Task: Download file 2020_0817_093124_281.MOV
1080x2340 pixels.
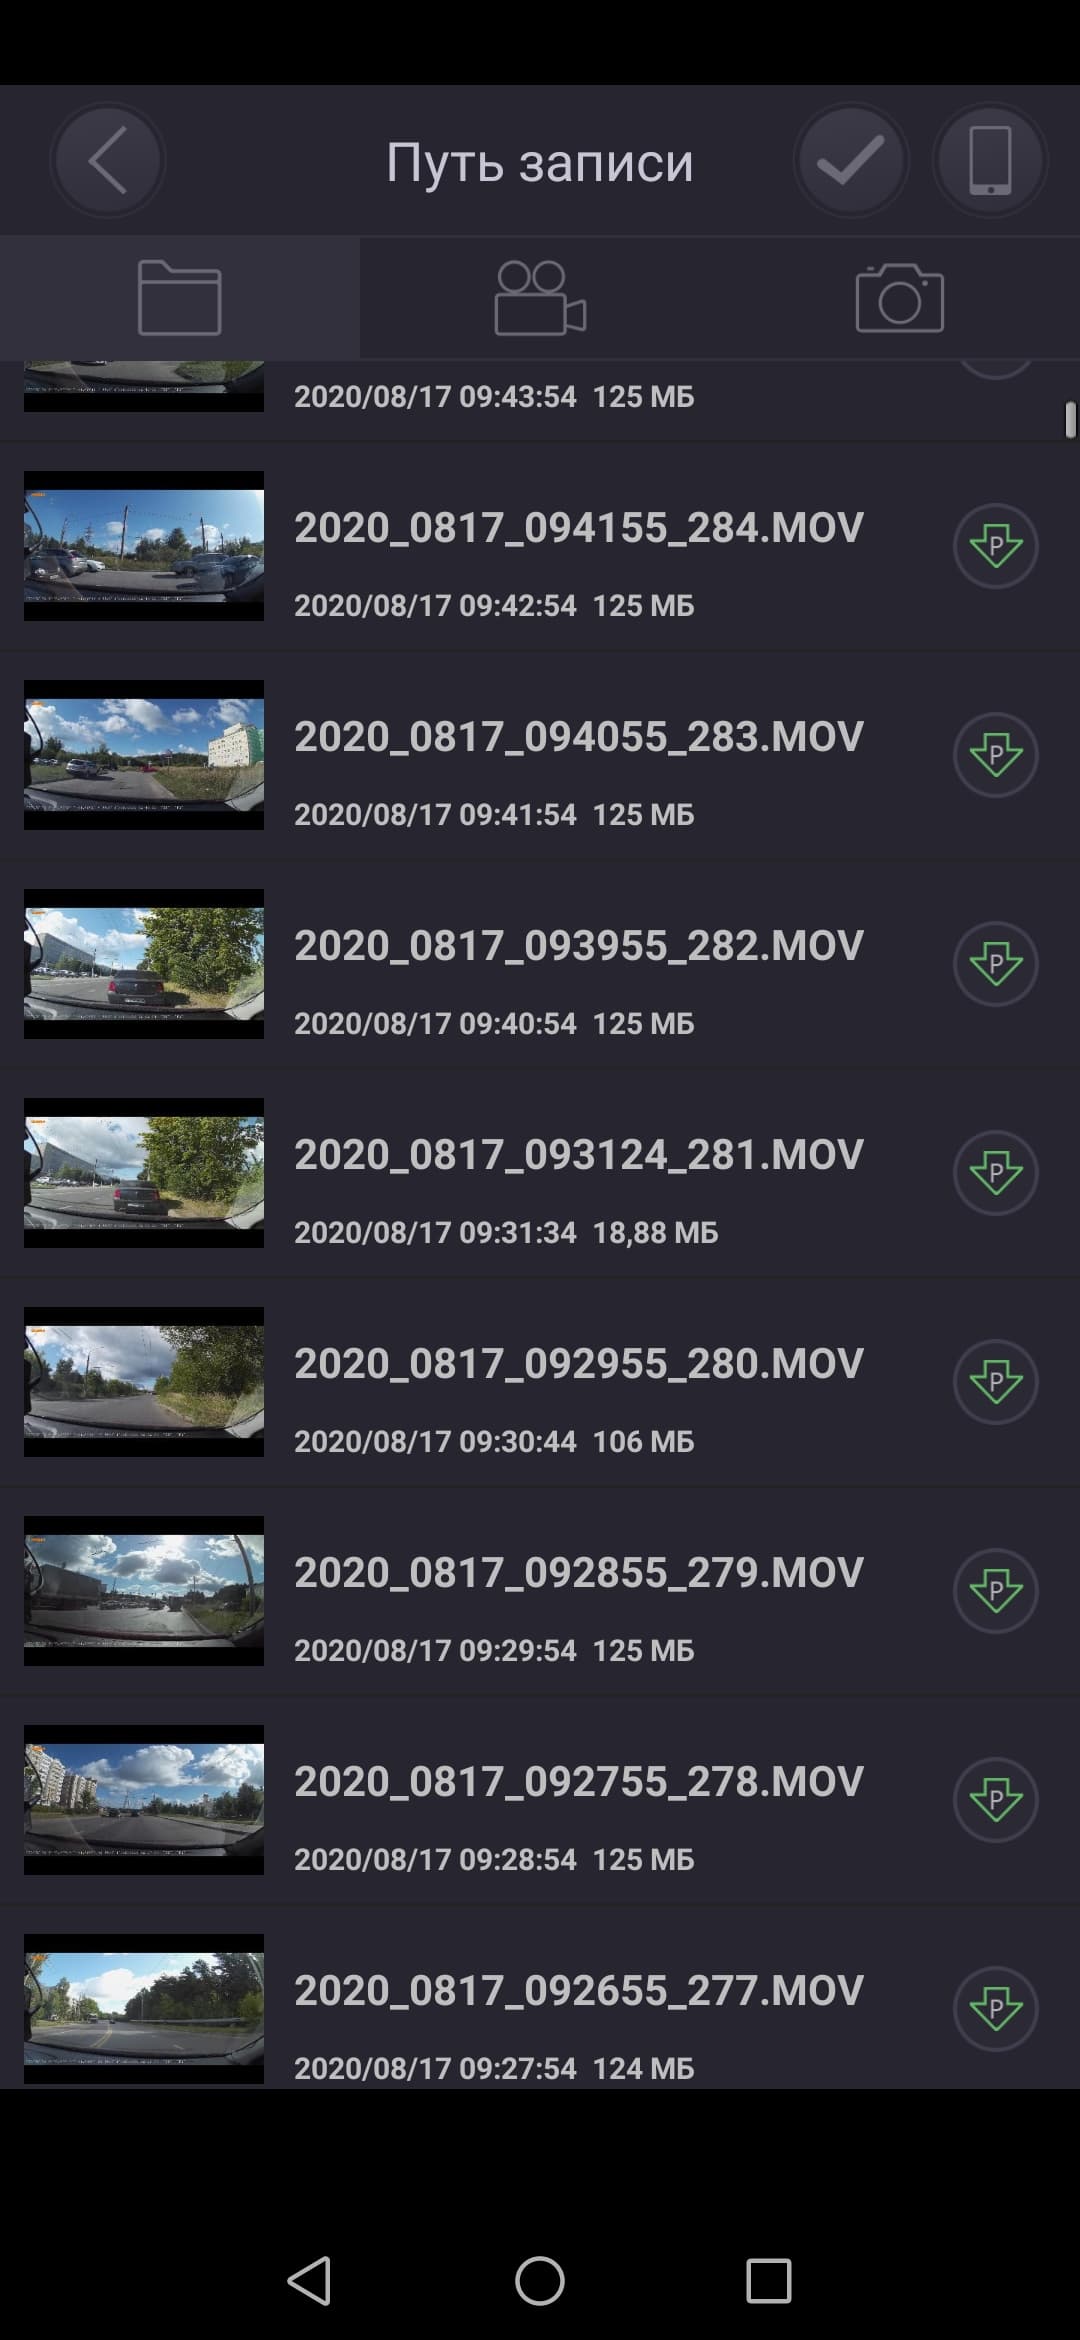Action: 995,1173
